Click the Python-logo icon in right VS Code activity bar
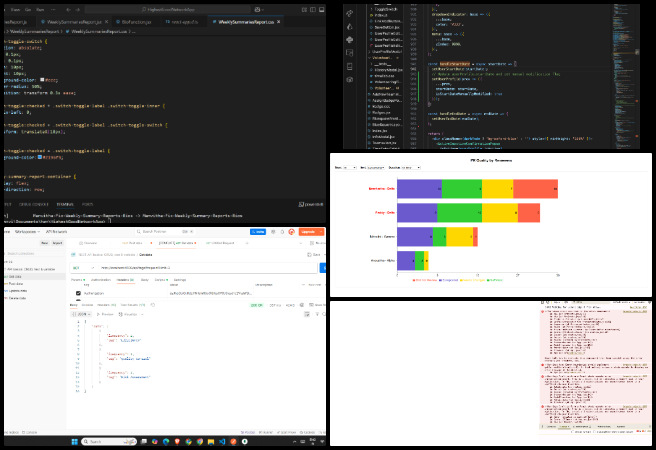Image resolution: width=656 pixels, height=450 pixels. [x=349, y=40]
